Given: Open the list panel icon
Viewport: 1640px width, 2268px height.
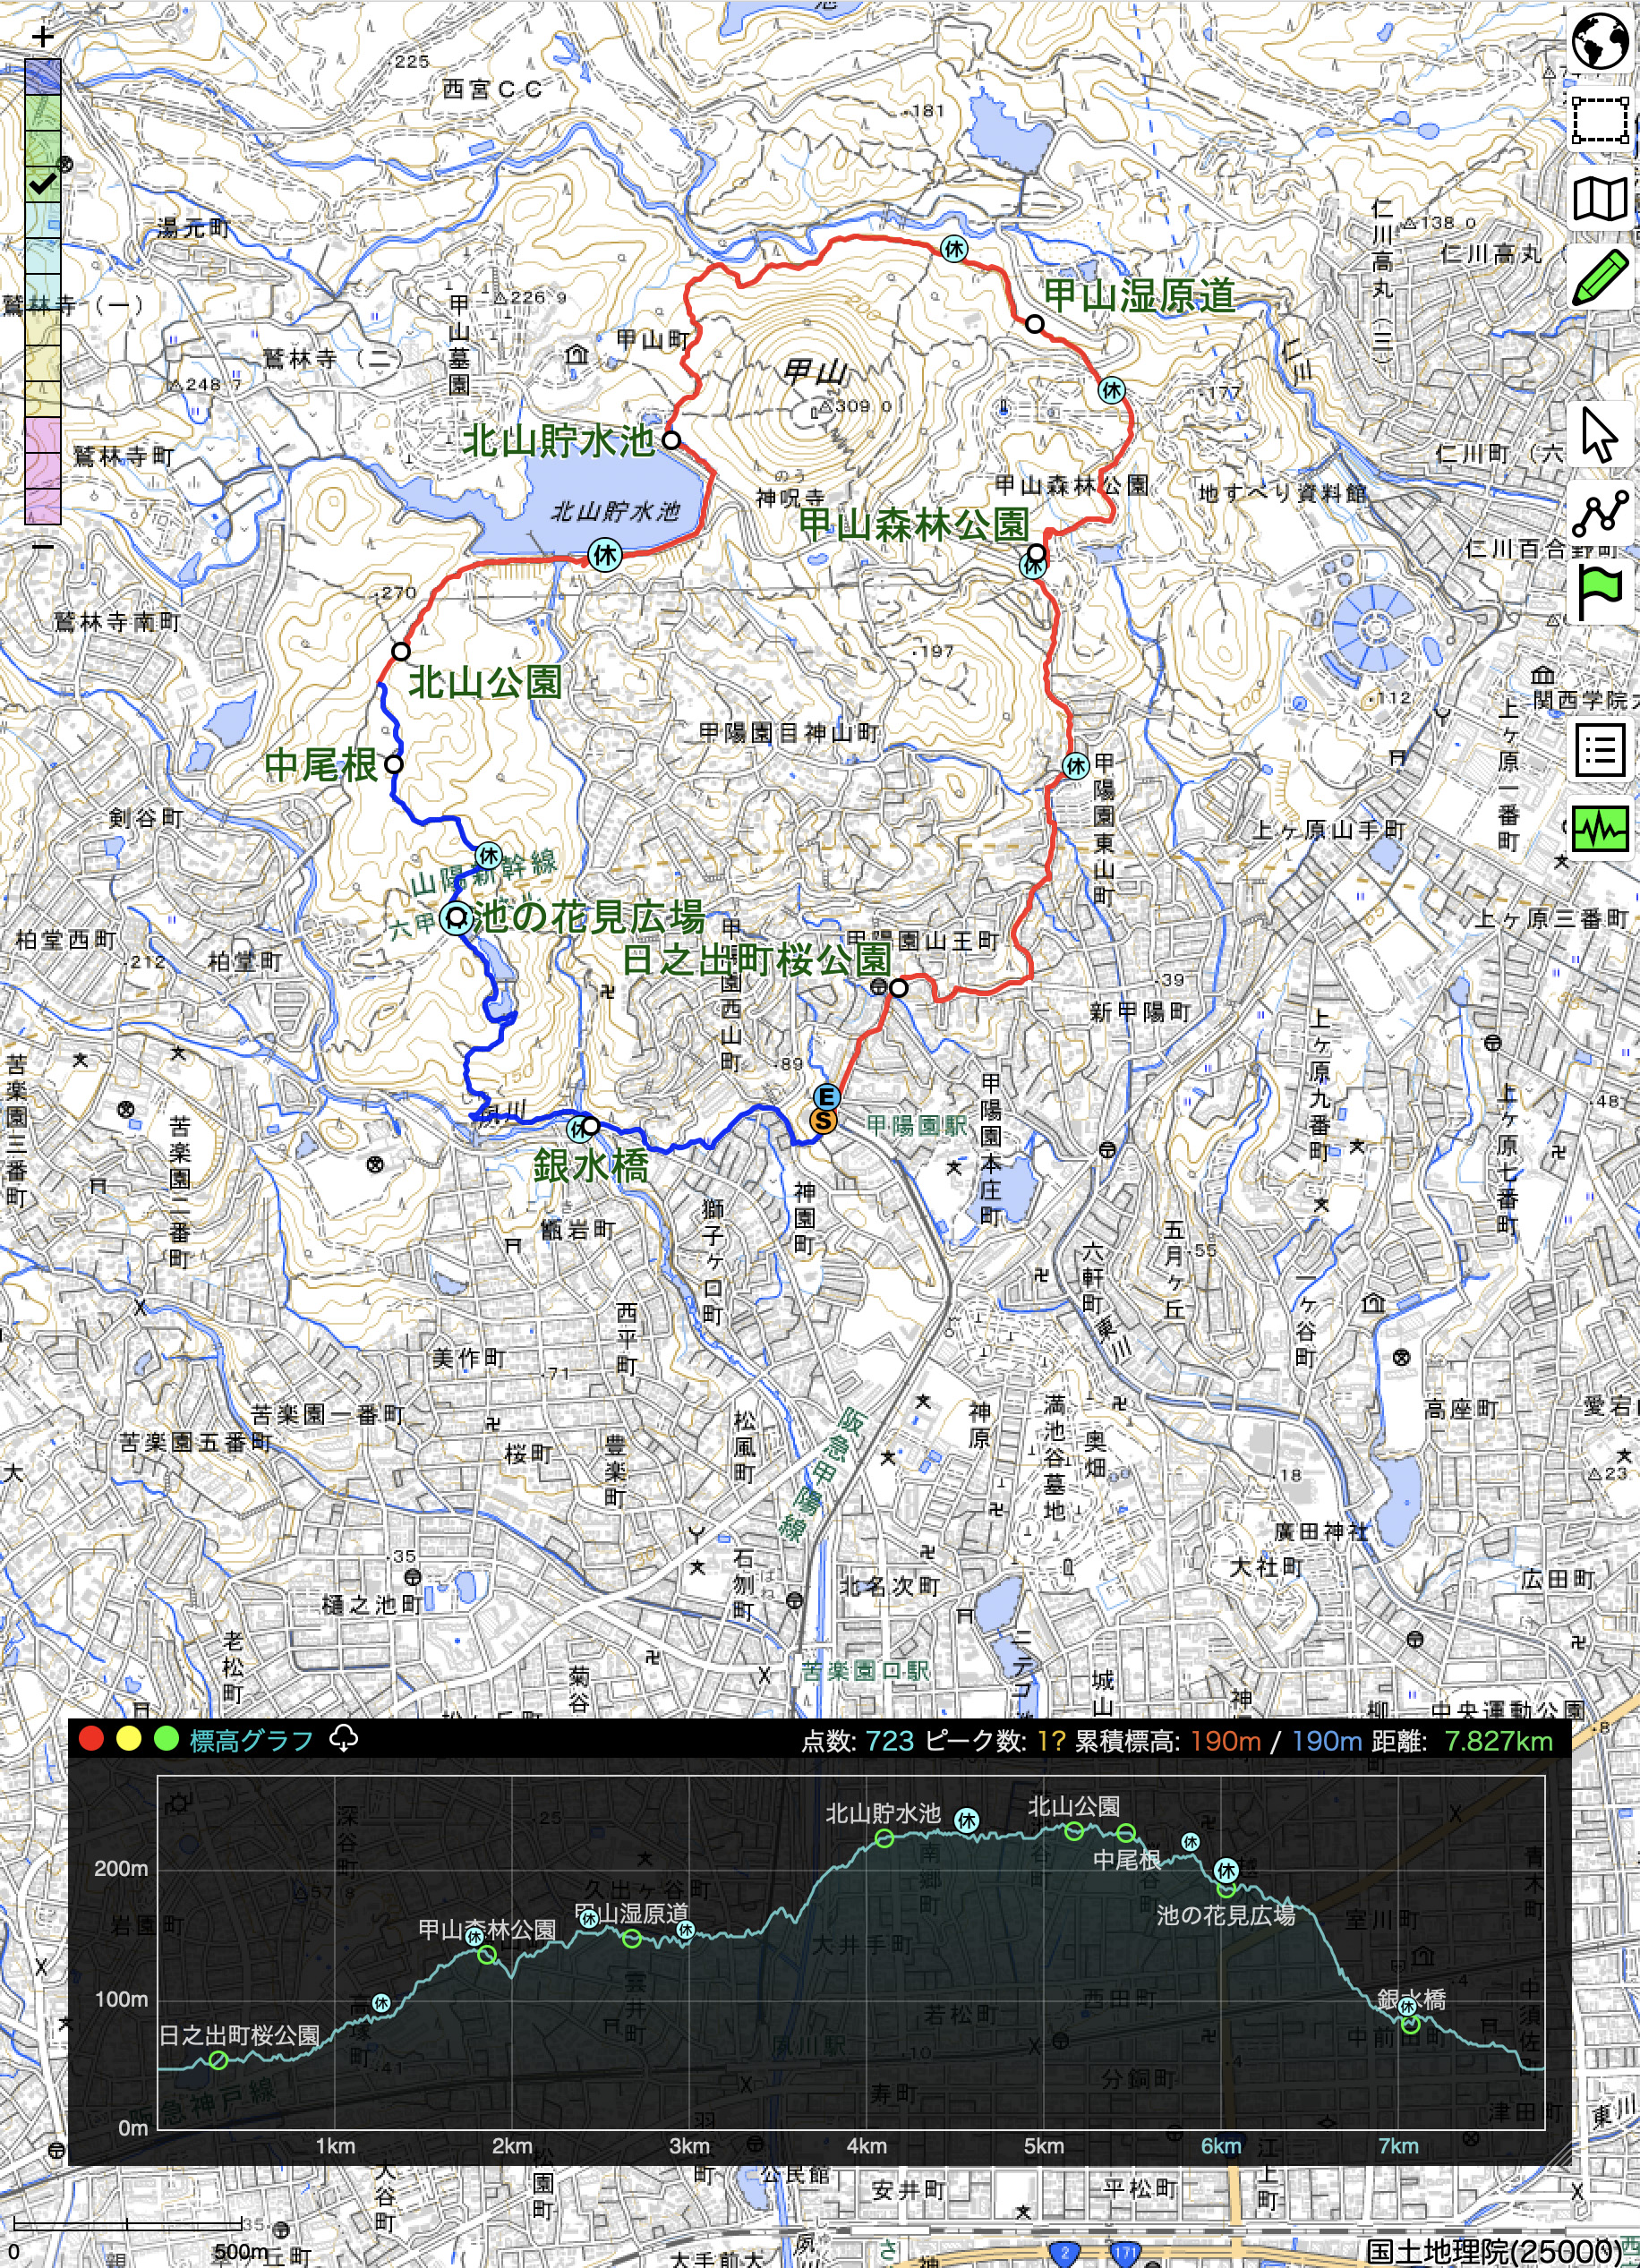Looking at the screenshot, I should [1600, 750].
